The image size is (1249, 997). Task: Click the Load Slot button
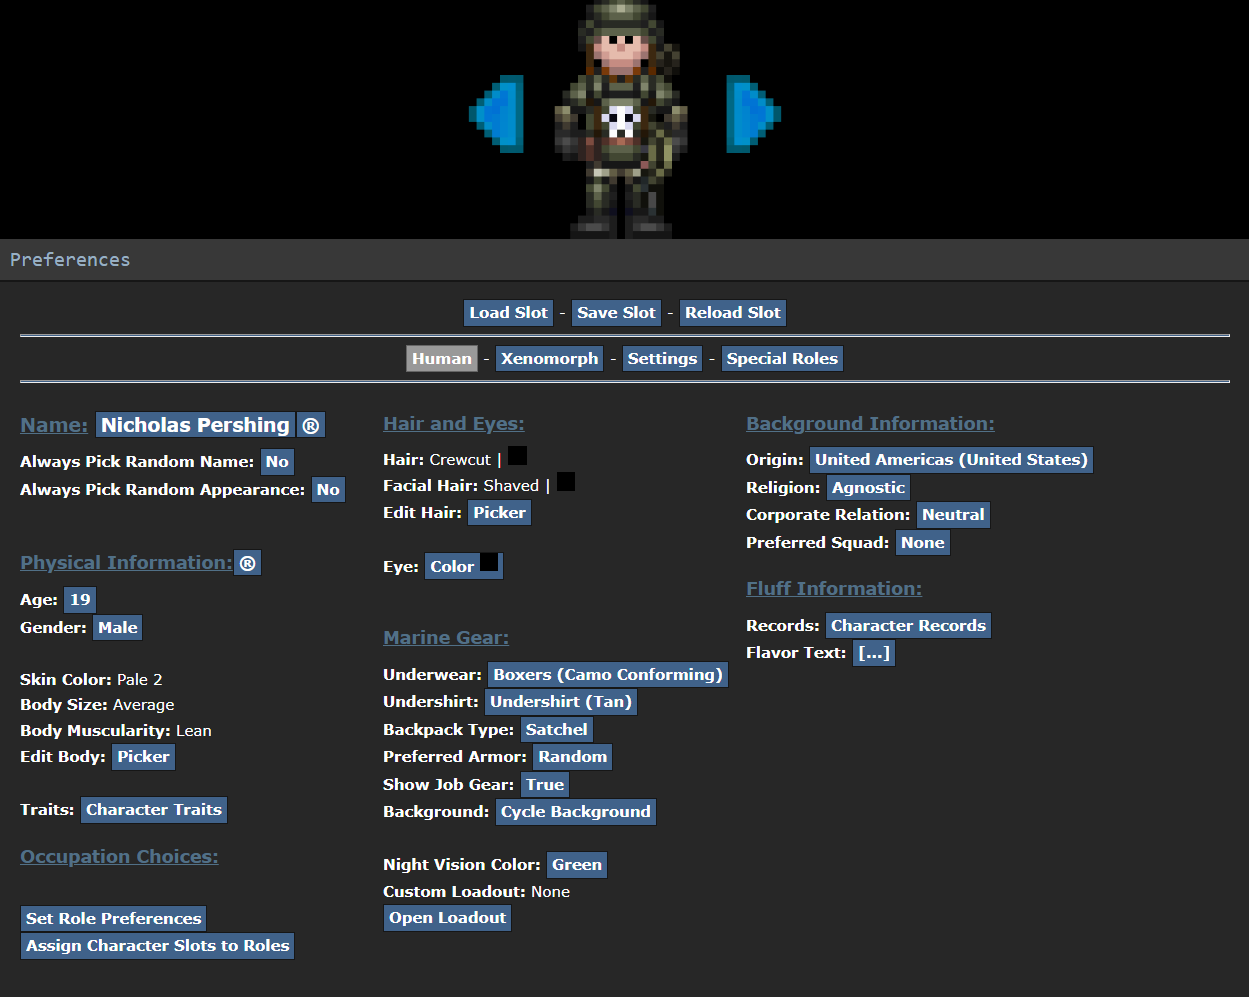(509, 313)
